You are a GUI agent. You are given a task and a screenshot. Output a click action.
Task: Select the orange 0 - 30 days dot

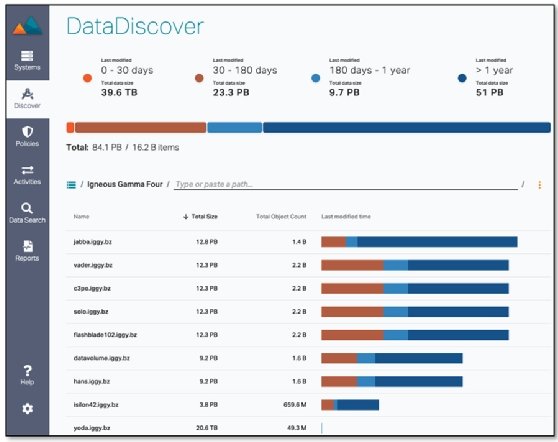pyautogui.click(x=87, y=78)
